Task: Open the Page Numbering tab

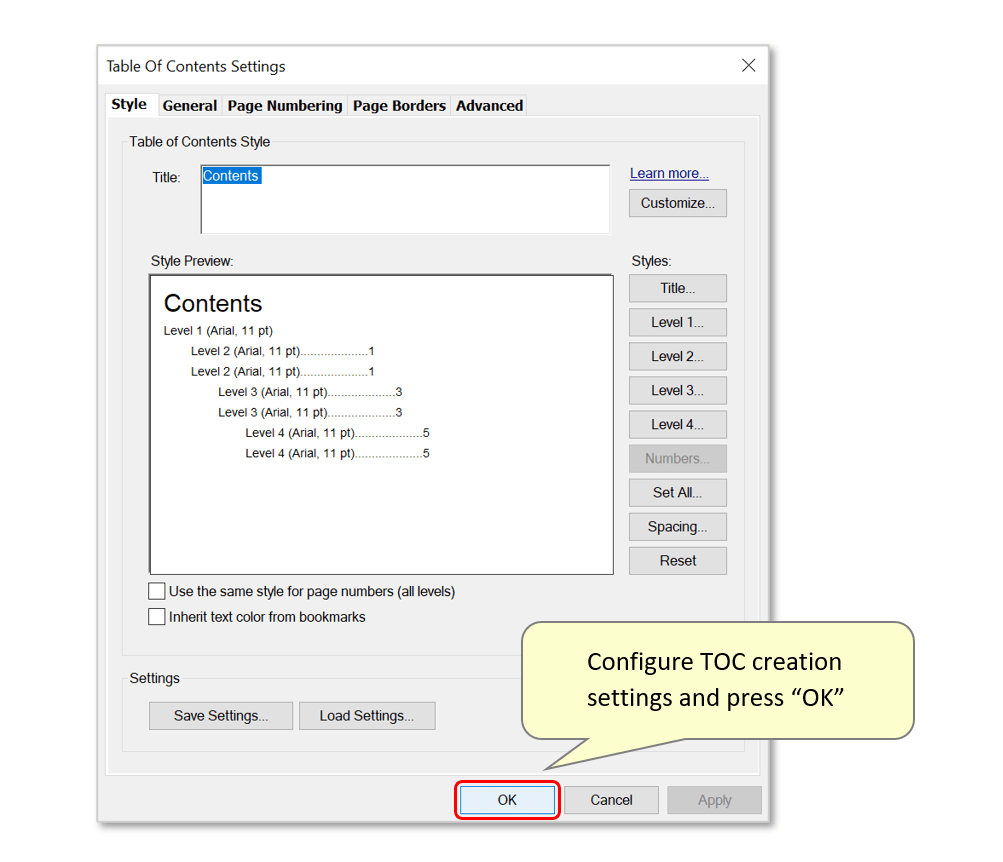Action: point(285,106)
